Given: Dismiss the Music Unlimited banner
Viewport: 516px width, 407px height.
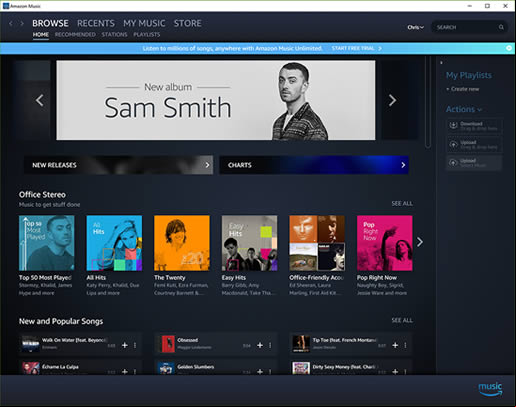Looking at the screenshot, I should tap(509, 48).
